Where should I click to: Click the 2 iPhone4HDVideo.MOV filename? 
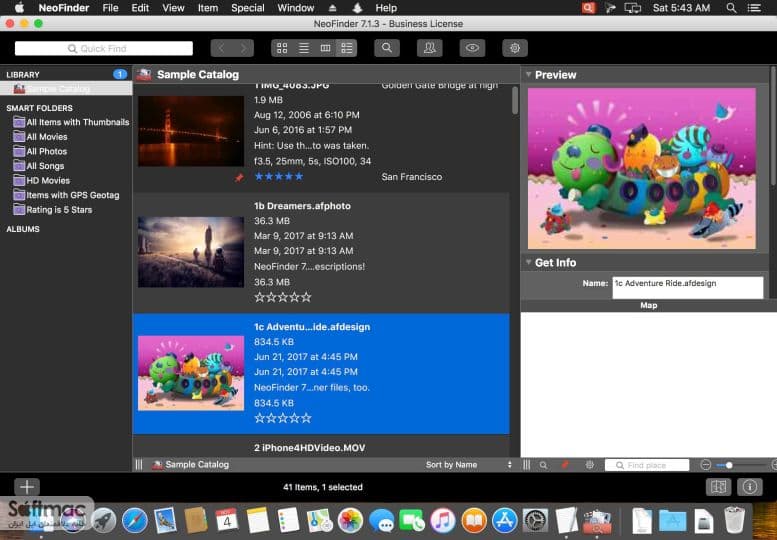click(310, 448)
